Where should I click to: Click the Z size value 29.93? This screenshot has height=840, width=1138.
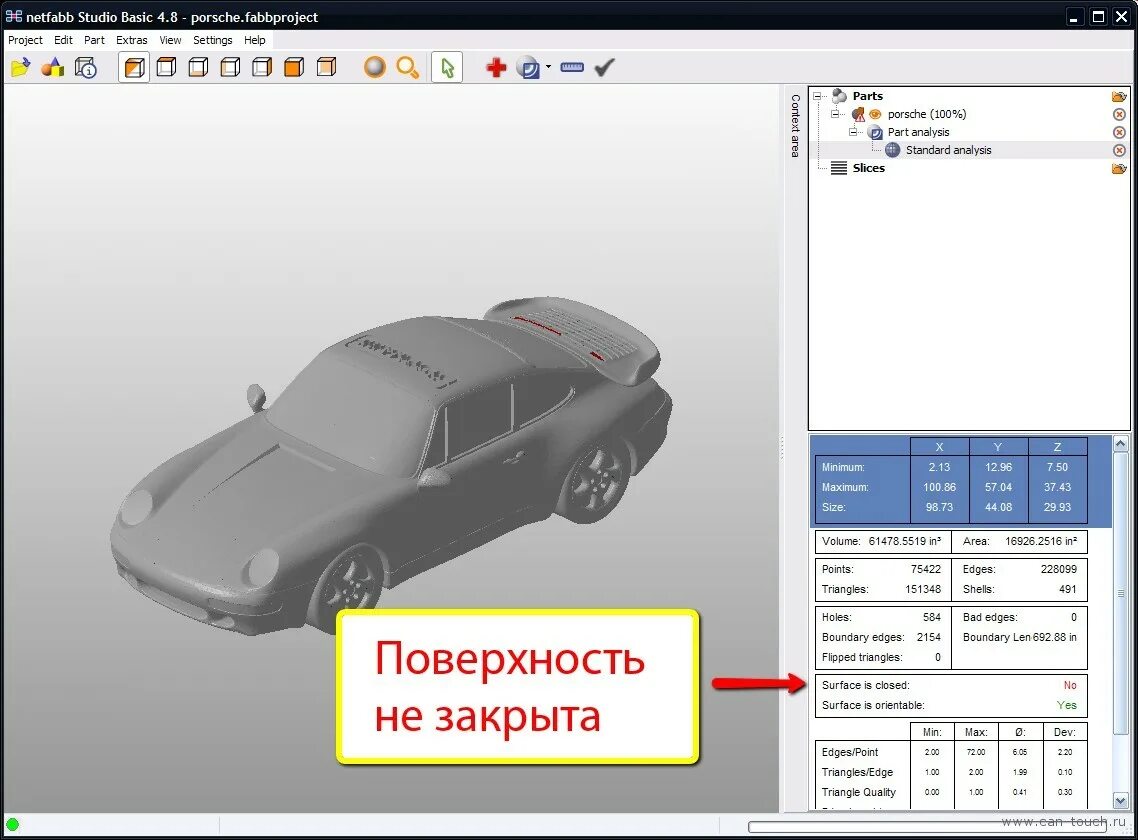(x=1057, y=507)
